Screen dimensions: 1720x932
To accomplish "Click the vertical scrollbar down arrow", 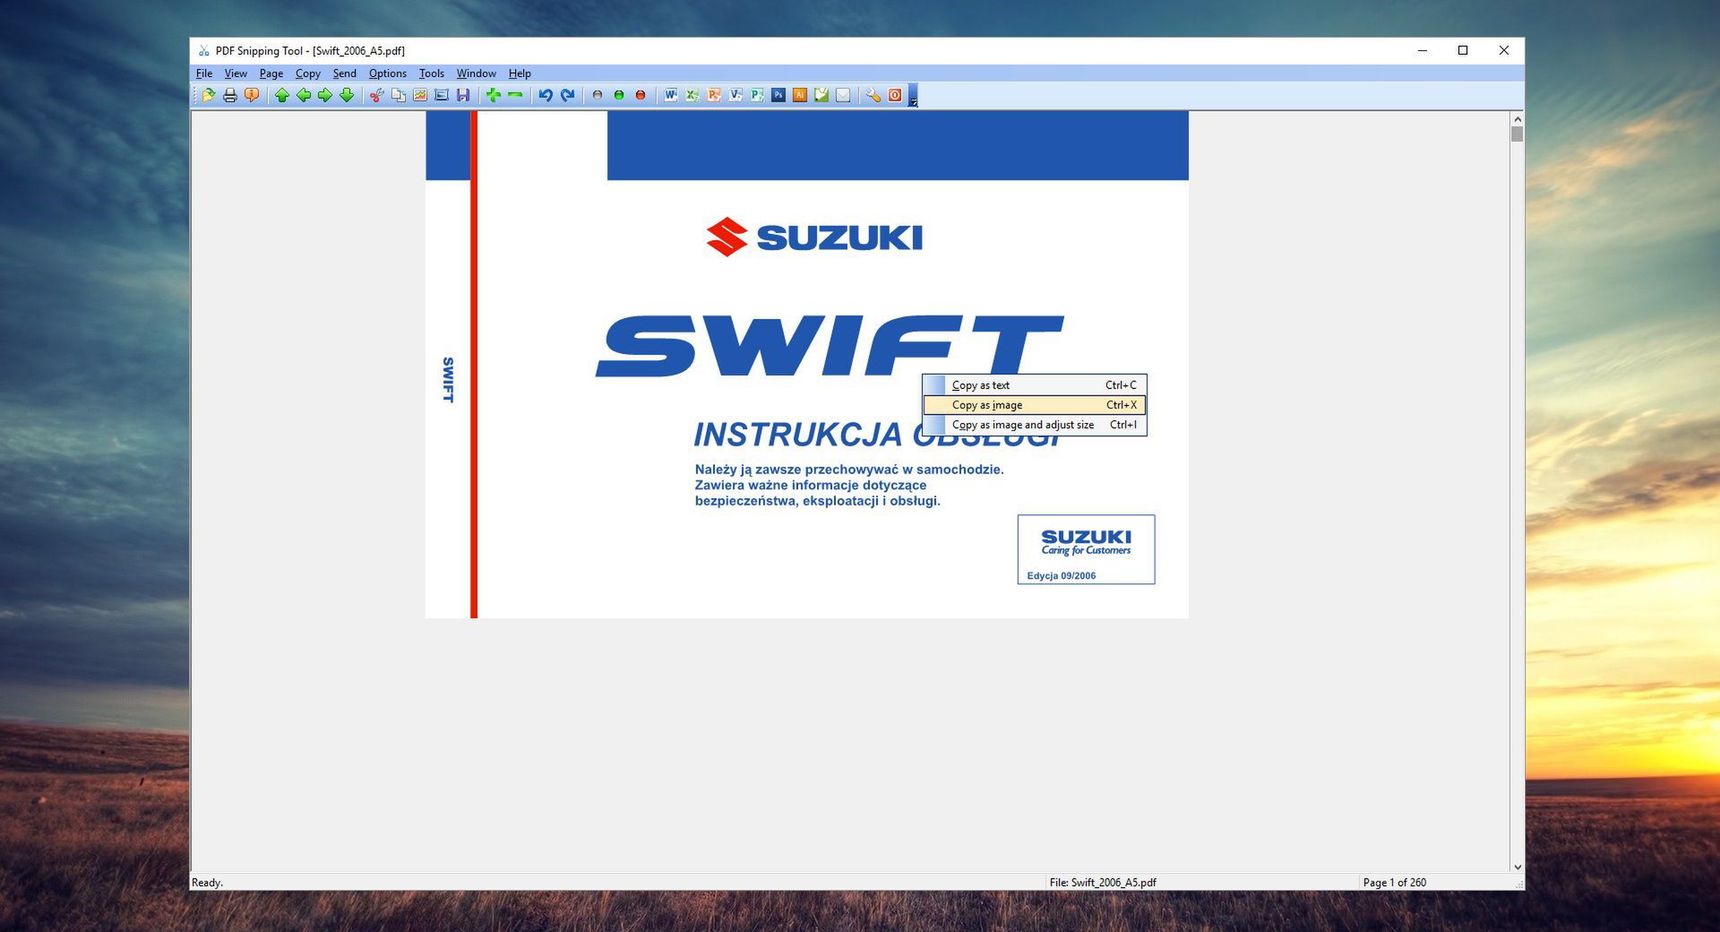I will (1517, 867).
